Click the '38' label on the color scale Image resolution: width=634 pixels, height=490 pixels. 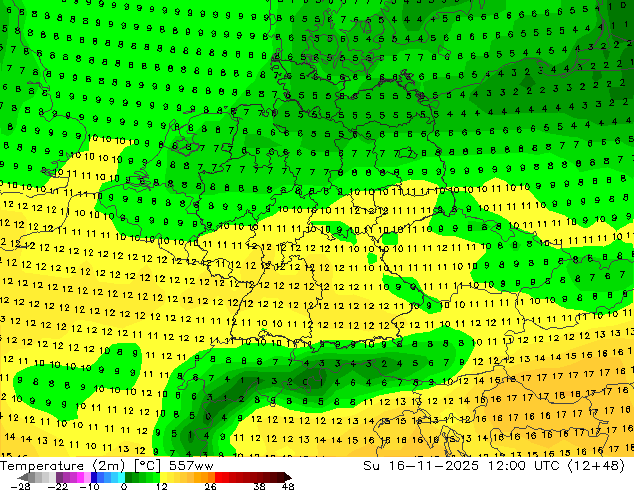coord(260,486)
